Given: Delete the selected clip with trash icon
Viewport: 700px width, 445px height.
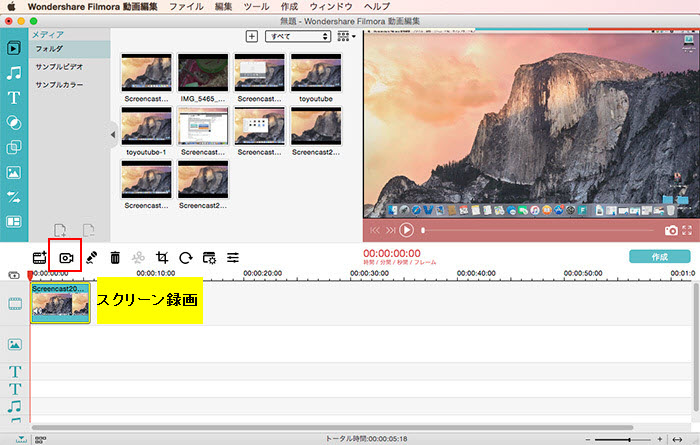Looking at the screenshot, I should point(115,258).
